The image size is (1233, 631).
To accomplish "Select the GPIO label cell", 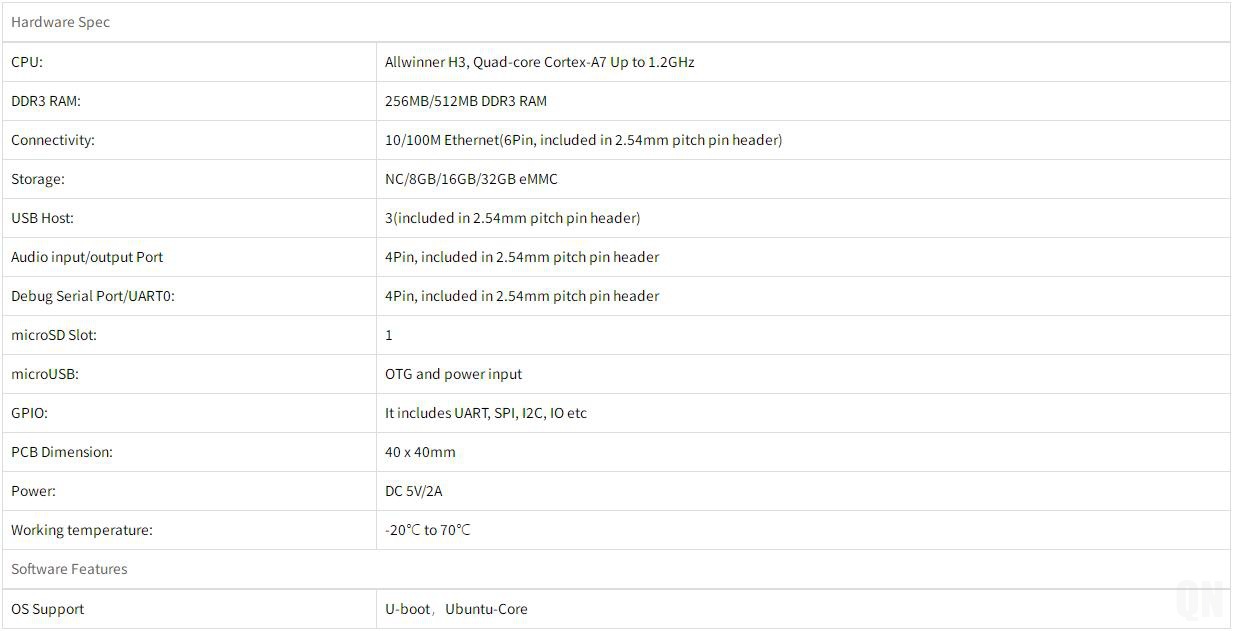I will coord(29,413).
